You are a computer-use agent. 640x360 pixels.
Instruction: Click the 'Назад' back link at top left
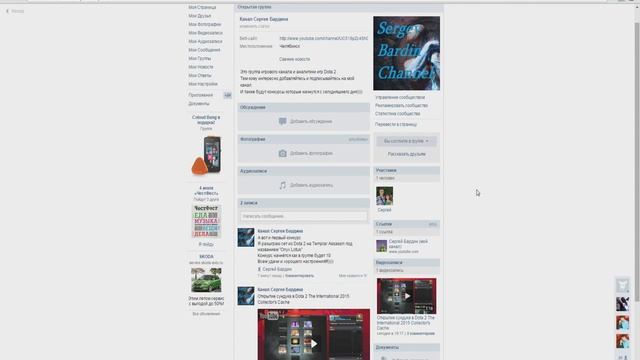tap(15, 11)
